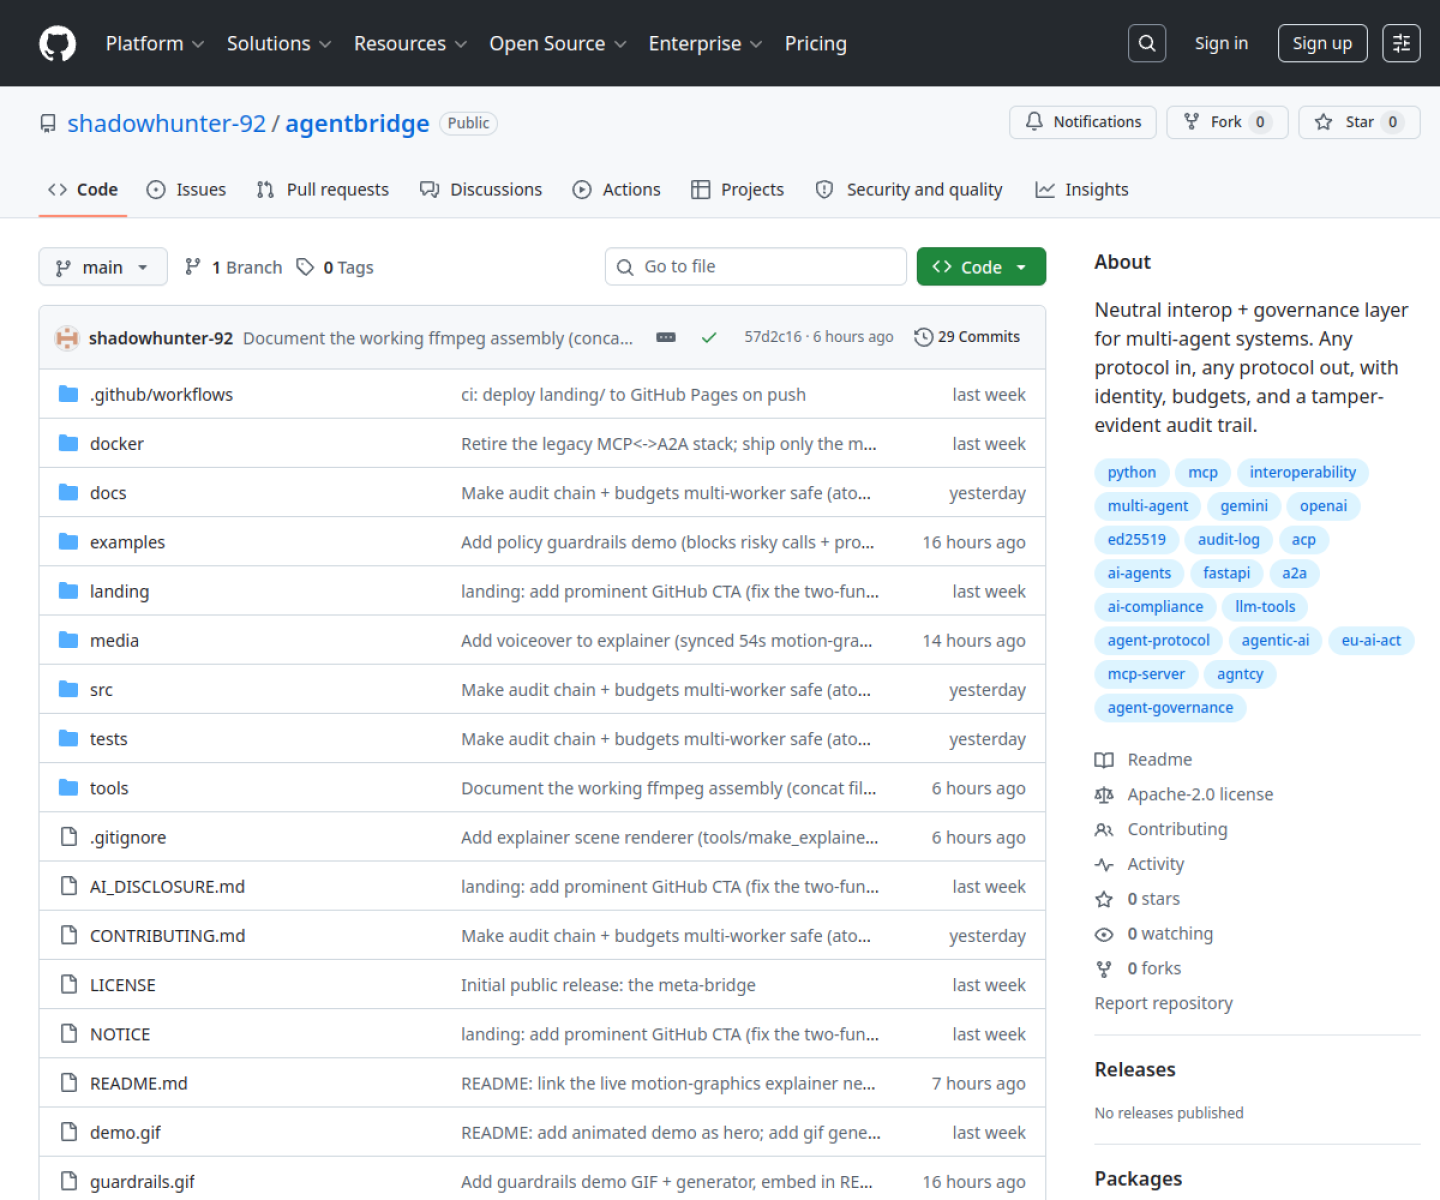Viewport: 1440px width, 1200px height.
Task: Select the Code tab
Action: tap(83, 189)
